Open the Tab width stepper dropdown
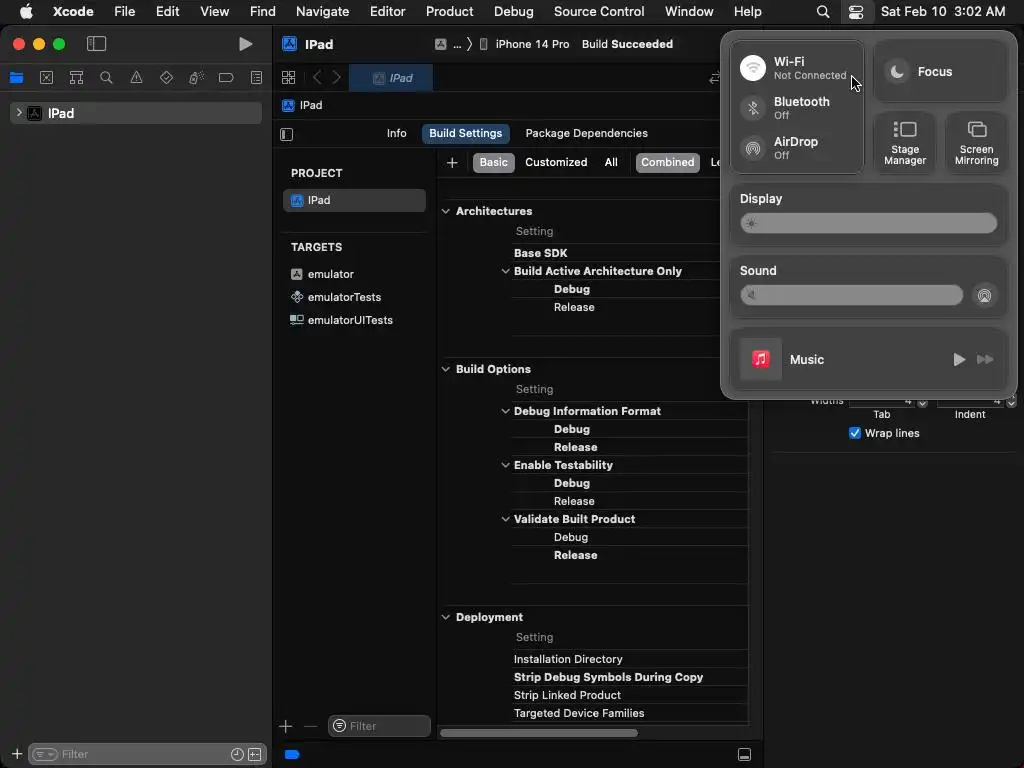Image resolution: width=1024 pixels, height=768 pixels. tap(922, 403)
